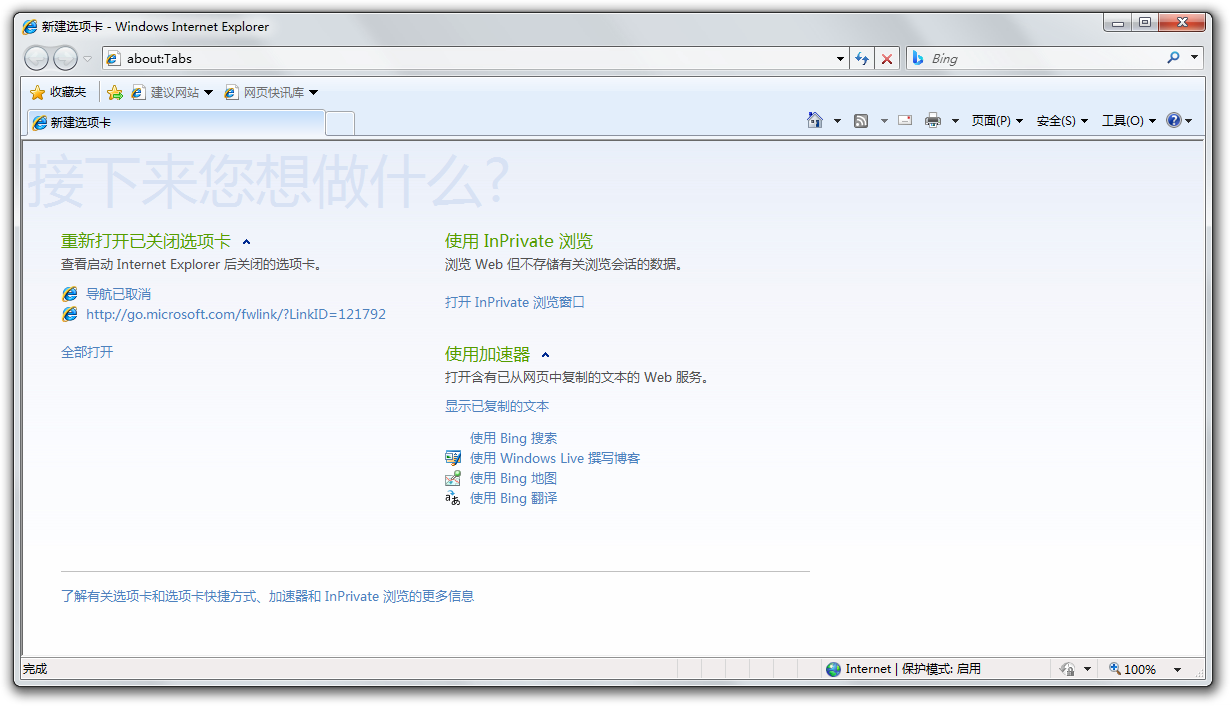Click the Bing logo in search box

click(x=917, y=58)
